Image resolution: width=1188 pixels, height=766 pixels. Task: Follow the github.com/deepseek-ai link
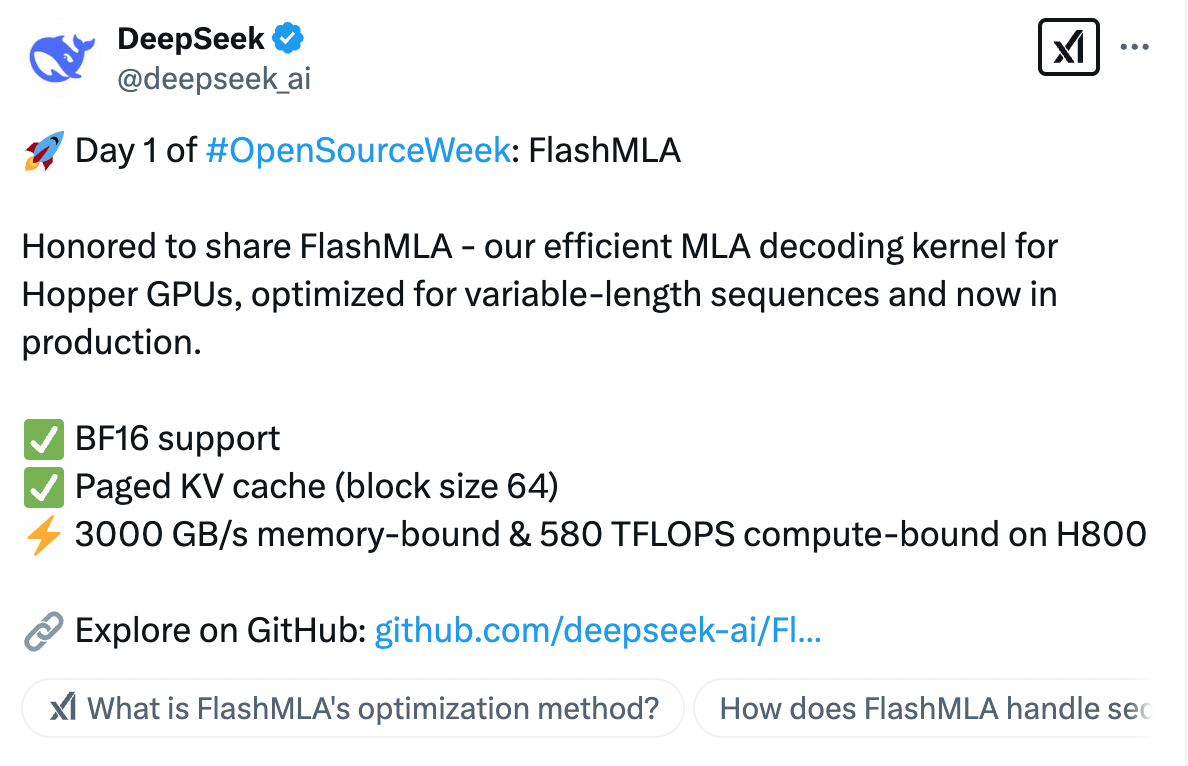[598, 631]
